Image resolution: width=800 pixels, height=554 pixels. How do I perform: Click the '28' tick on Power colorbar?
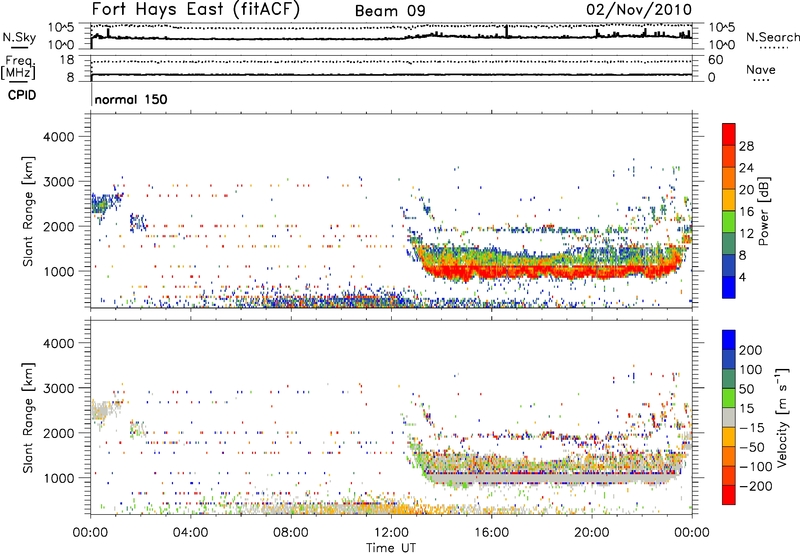click(746, 146)
